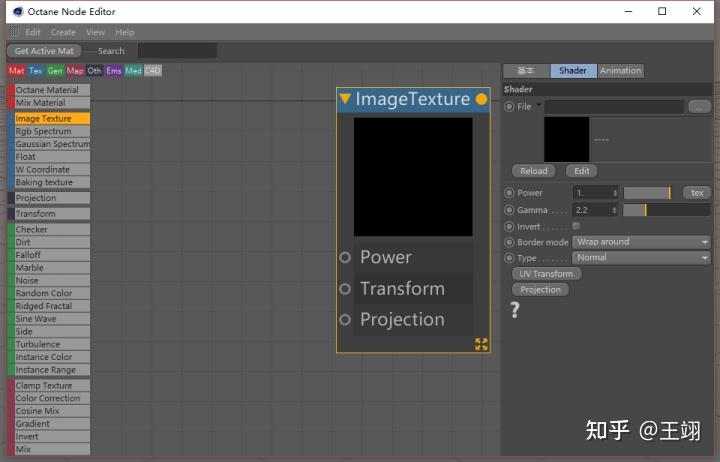Image resolution: width=720 pixels, height=462 pixels.
Task: Select the purple Ems node filter
Action: pos(114,71)
